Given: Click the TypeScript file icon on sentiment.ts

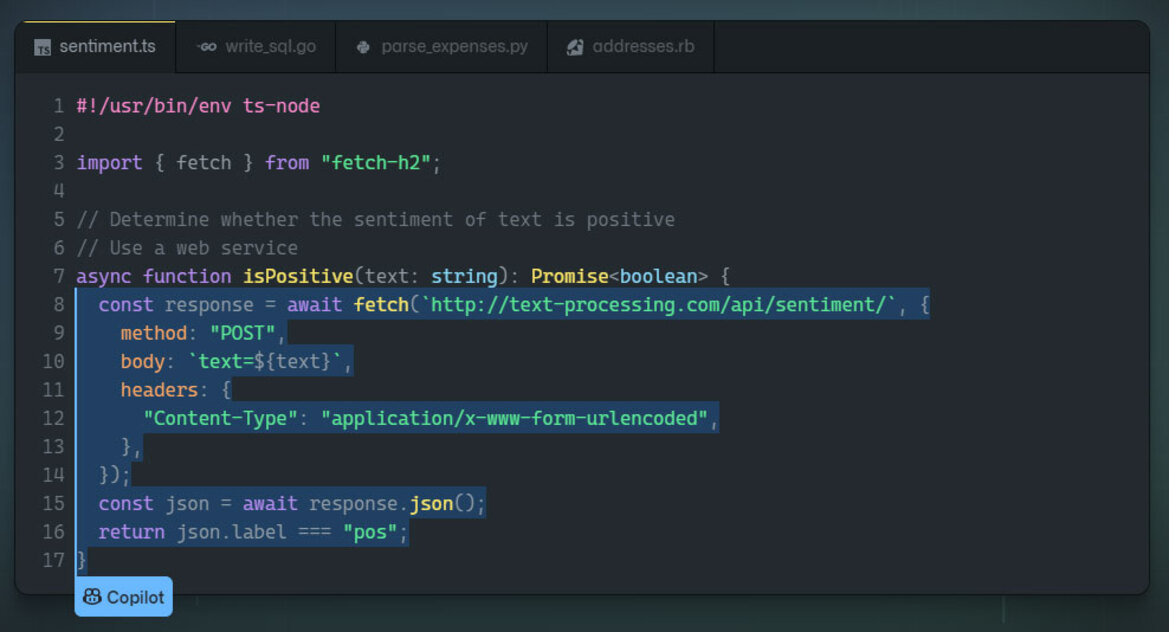Looking at the screenshot, I should point(42,48).
